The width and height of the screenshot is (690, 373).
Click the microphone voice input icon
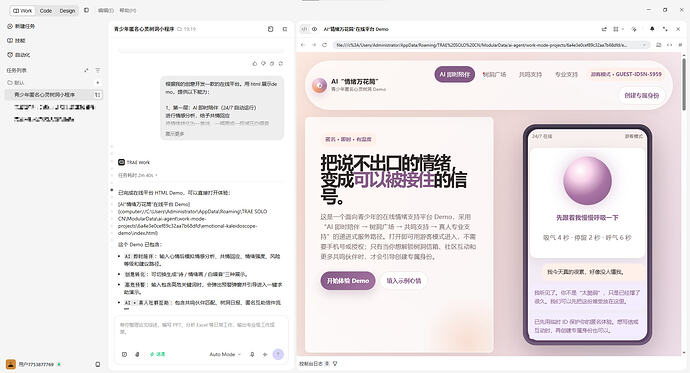point(252,354)
